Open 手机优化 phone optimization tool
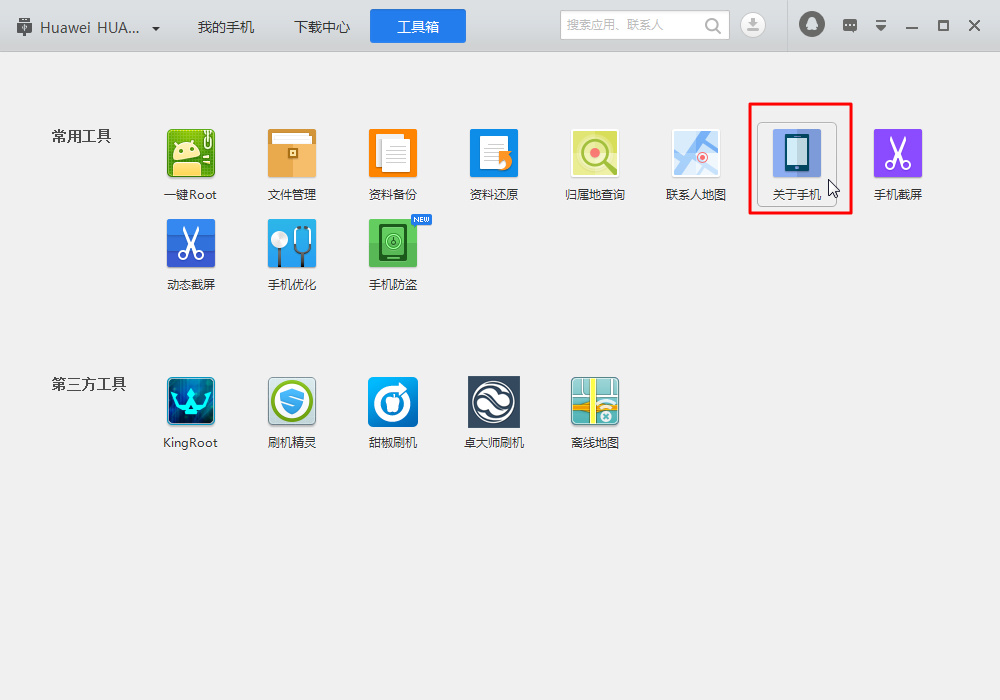 click(x=292, y=254)
